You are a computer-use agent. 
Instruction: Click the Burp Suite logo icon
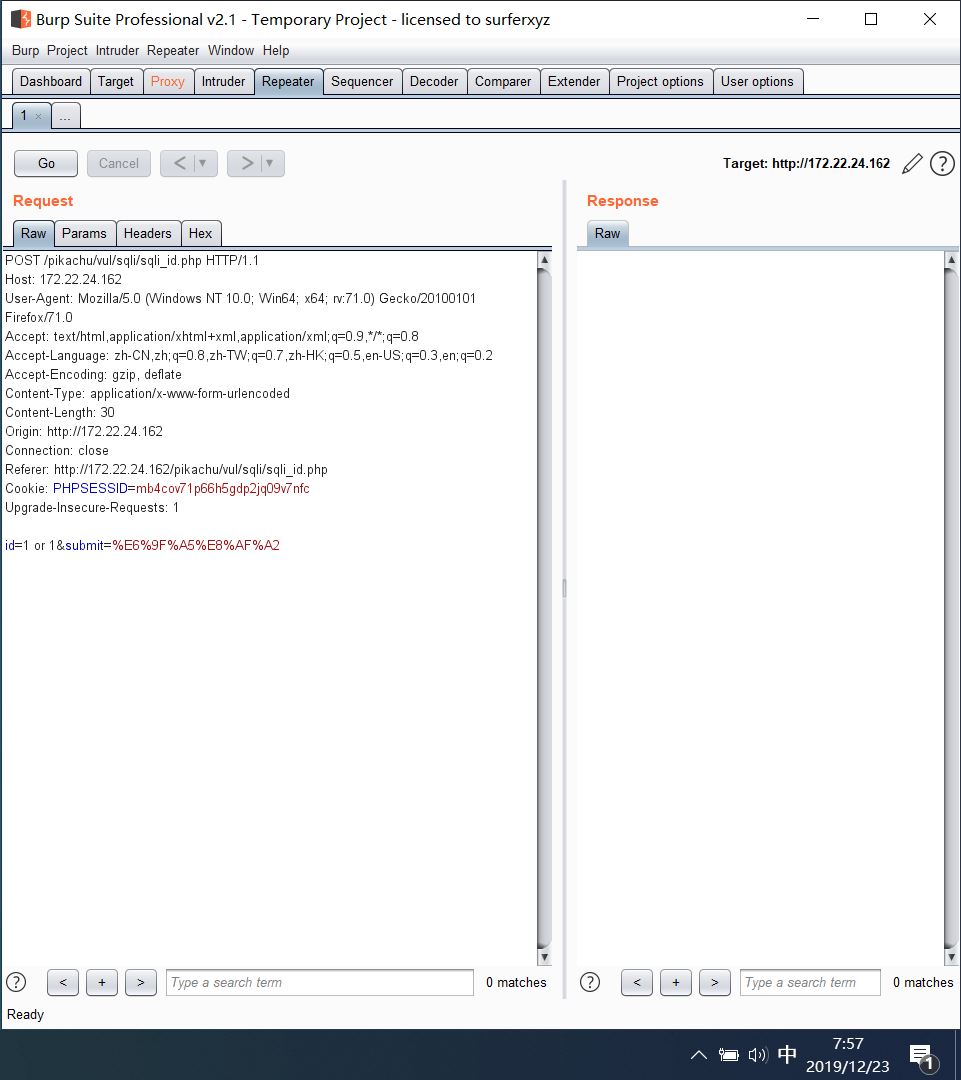click(21, 19)
